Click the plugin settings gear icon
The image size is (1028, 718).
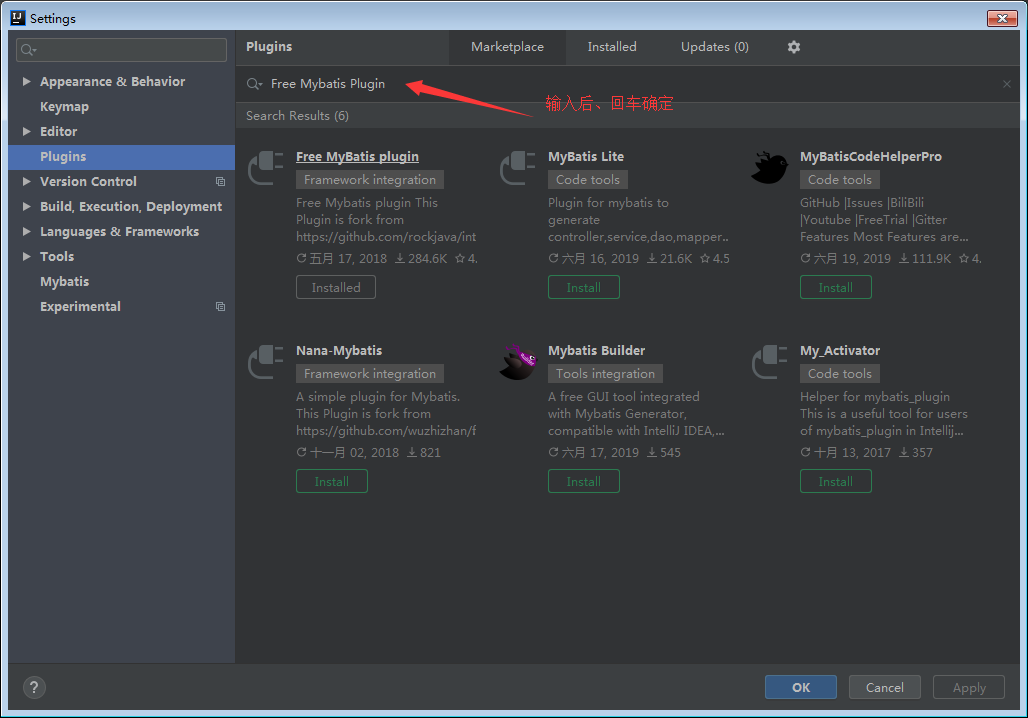click(x=793, y=47)
